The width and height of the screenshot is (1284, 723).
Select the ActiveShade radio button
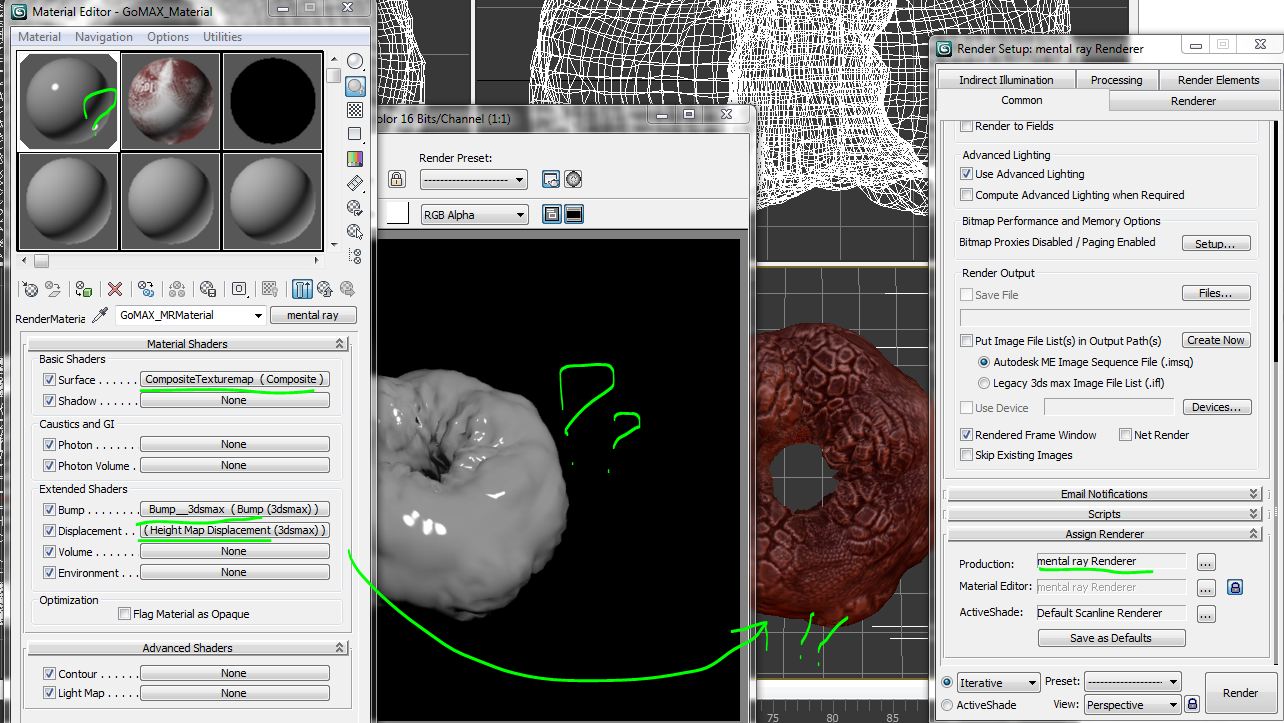point(947,705)
